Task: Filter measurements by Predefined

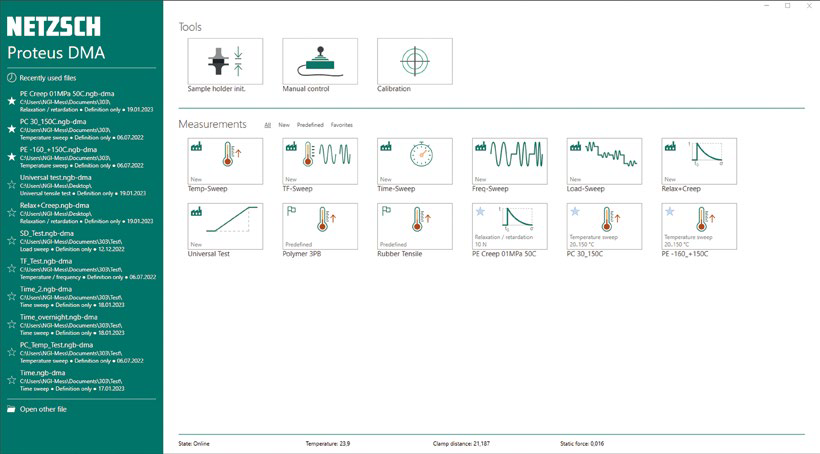Action: (x=310, y=125)
